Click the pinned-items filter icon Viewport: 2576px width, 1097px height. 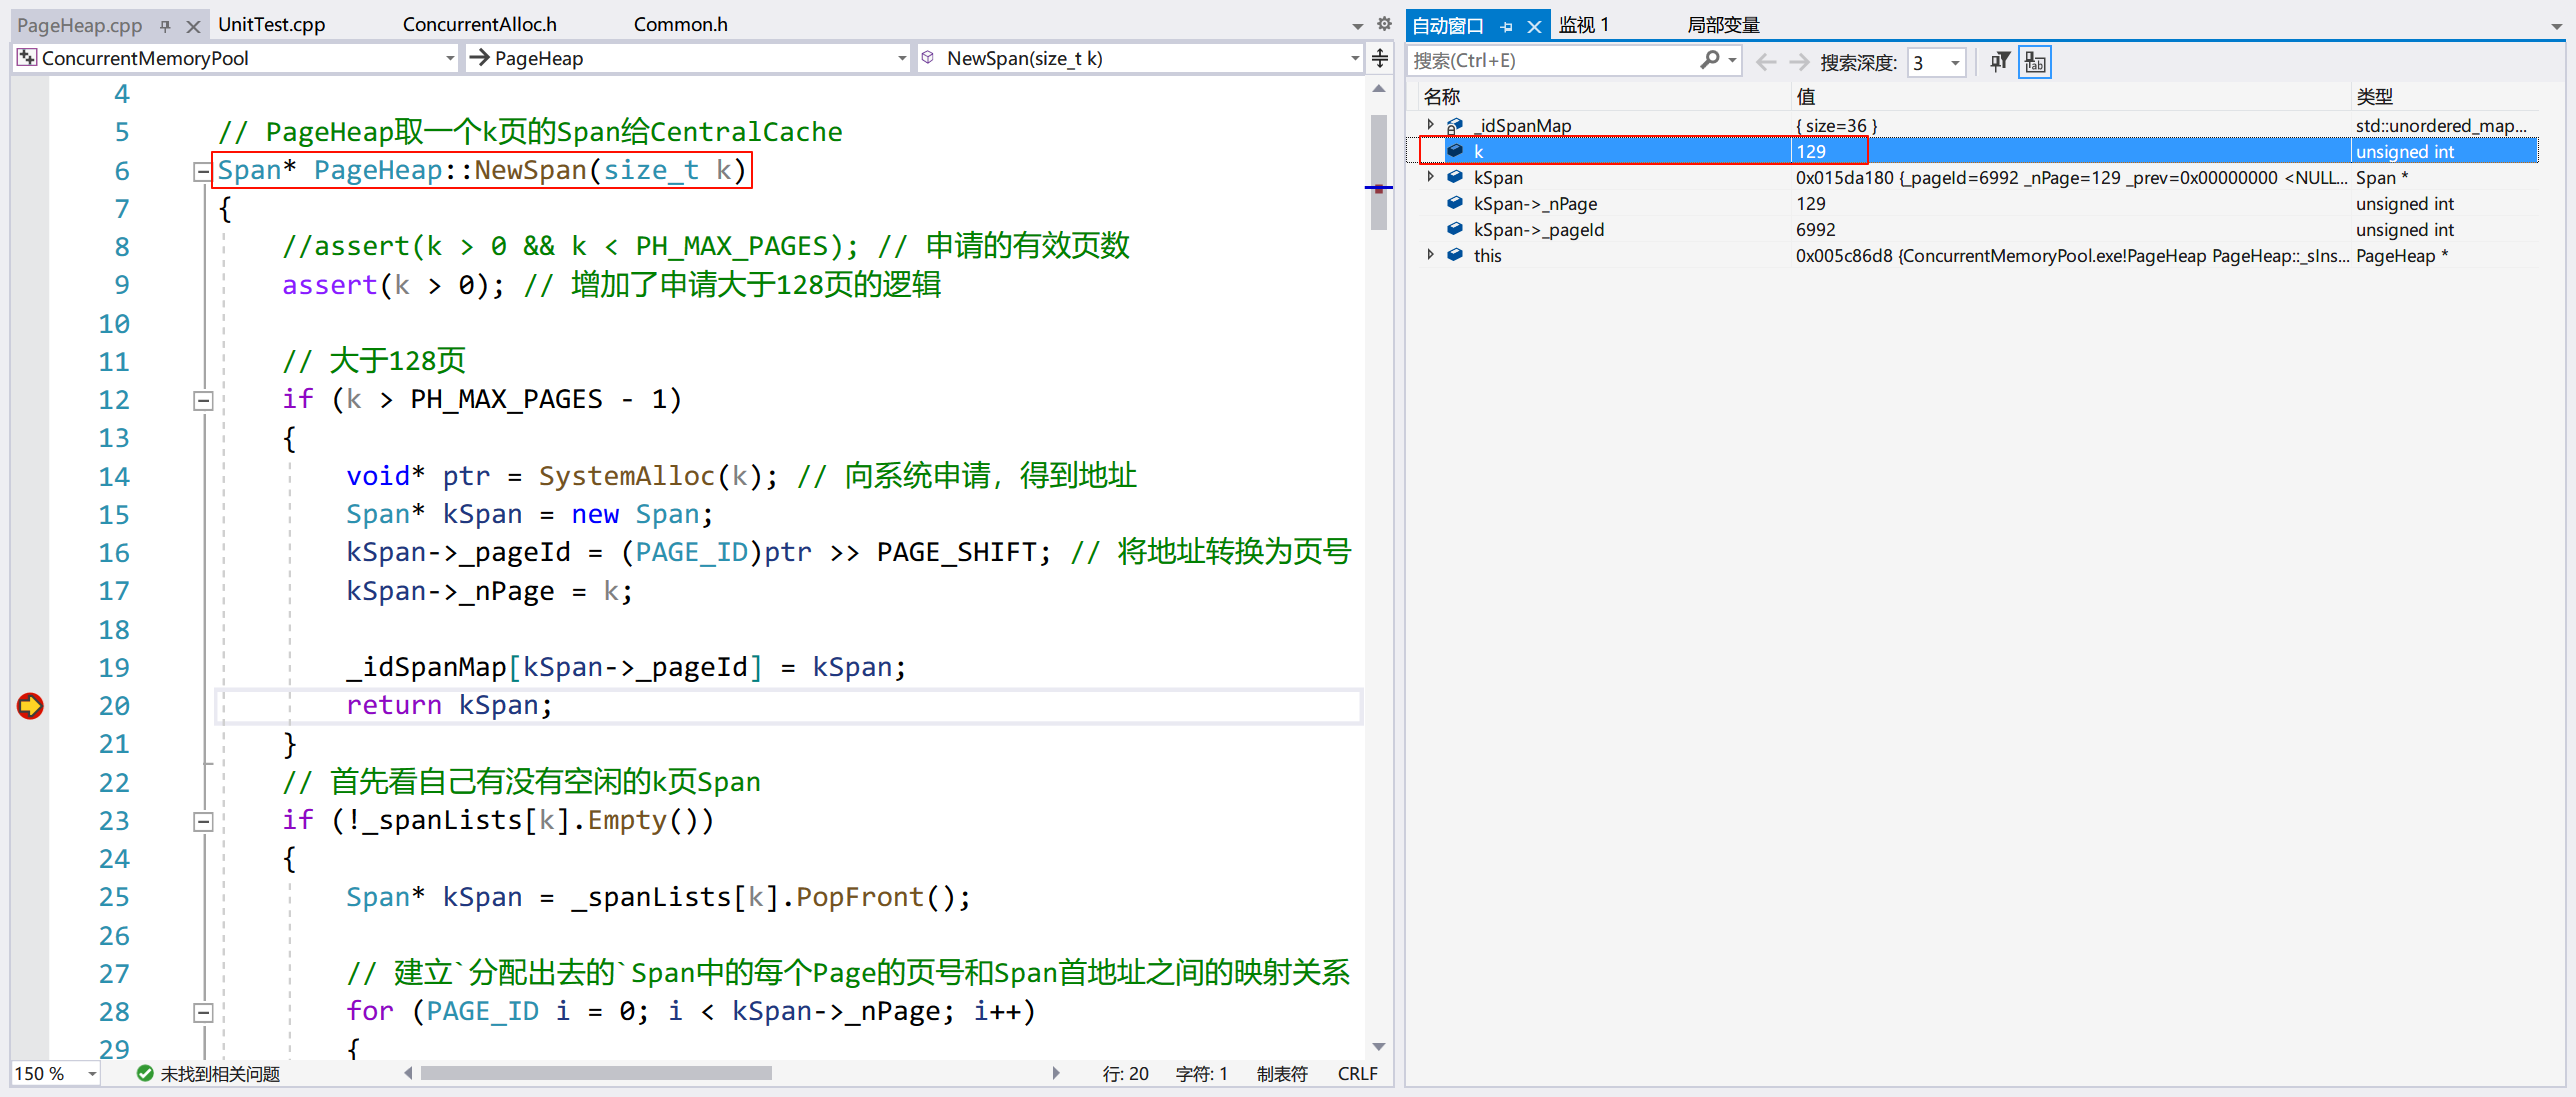(x=1999, y=62)
